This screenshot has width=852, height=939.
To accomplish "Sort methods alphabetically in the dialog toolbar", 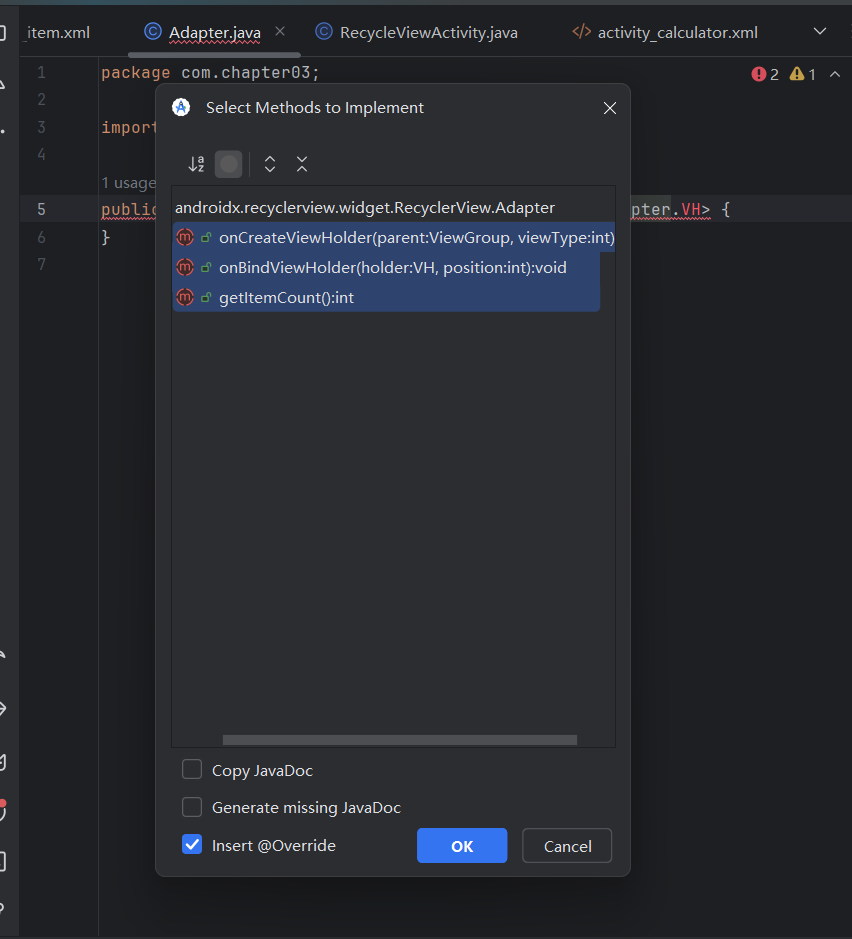I will pos(196,164).
